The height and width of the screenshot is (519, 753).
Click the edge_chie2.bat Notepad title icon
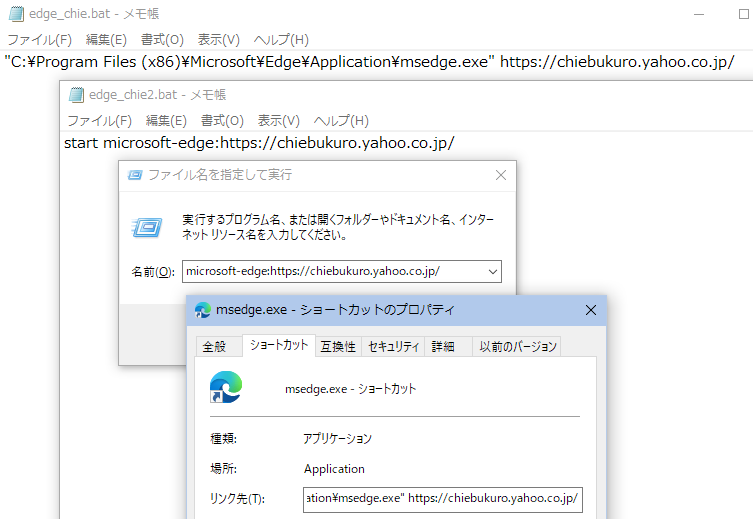click(x=76, y=95)
